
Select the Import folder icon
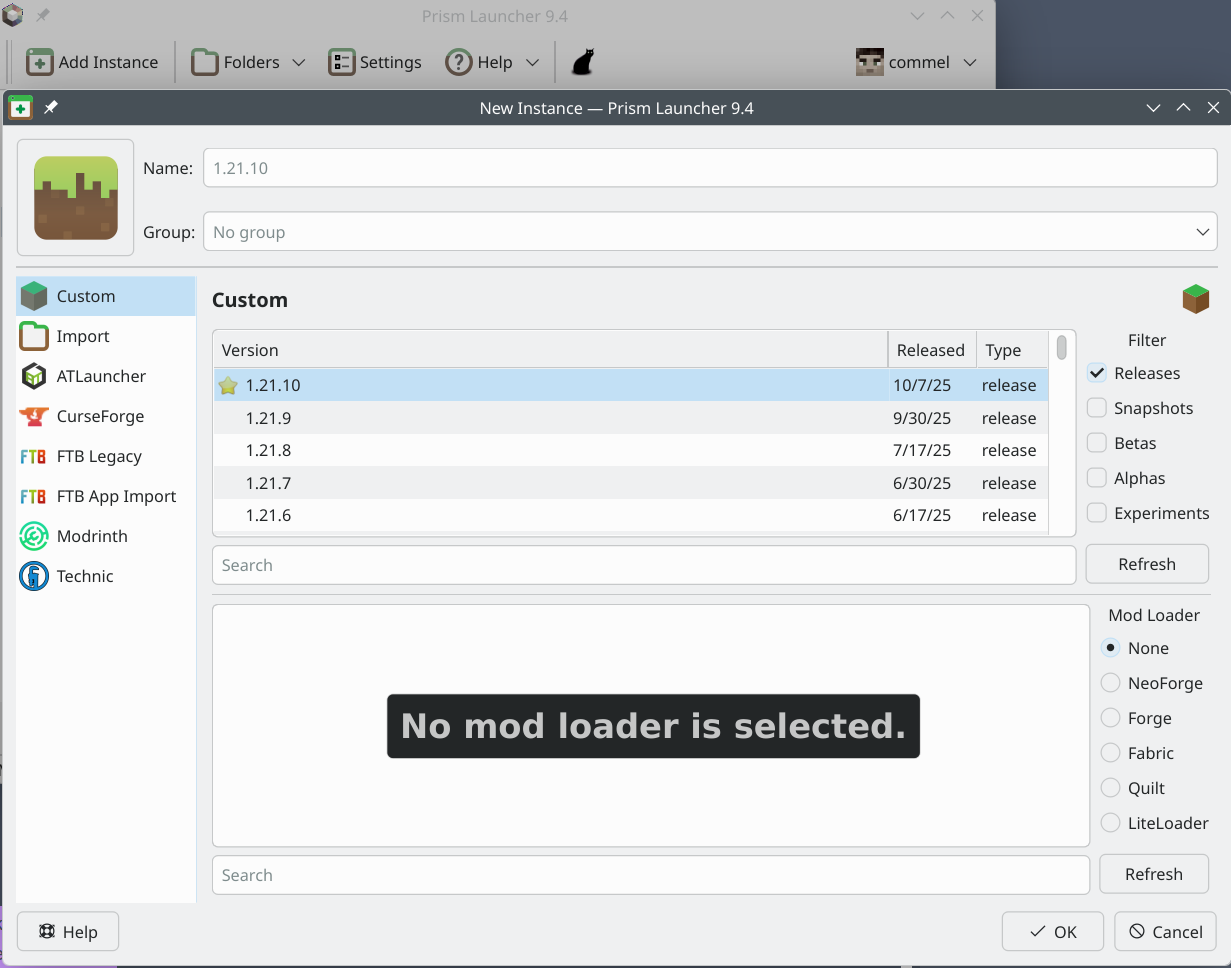click(34, 336)
